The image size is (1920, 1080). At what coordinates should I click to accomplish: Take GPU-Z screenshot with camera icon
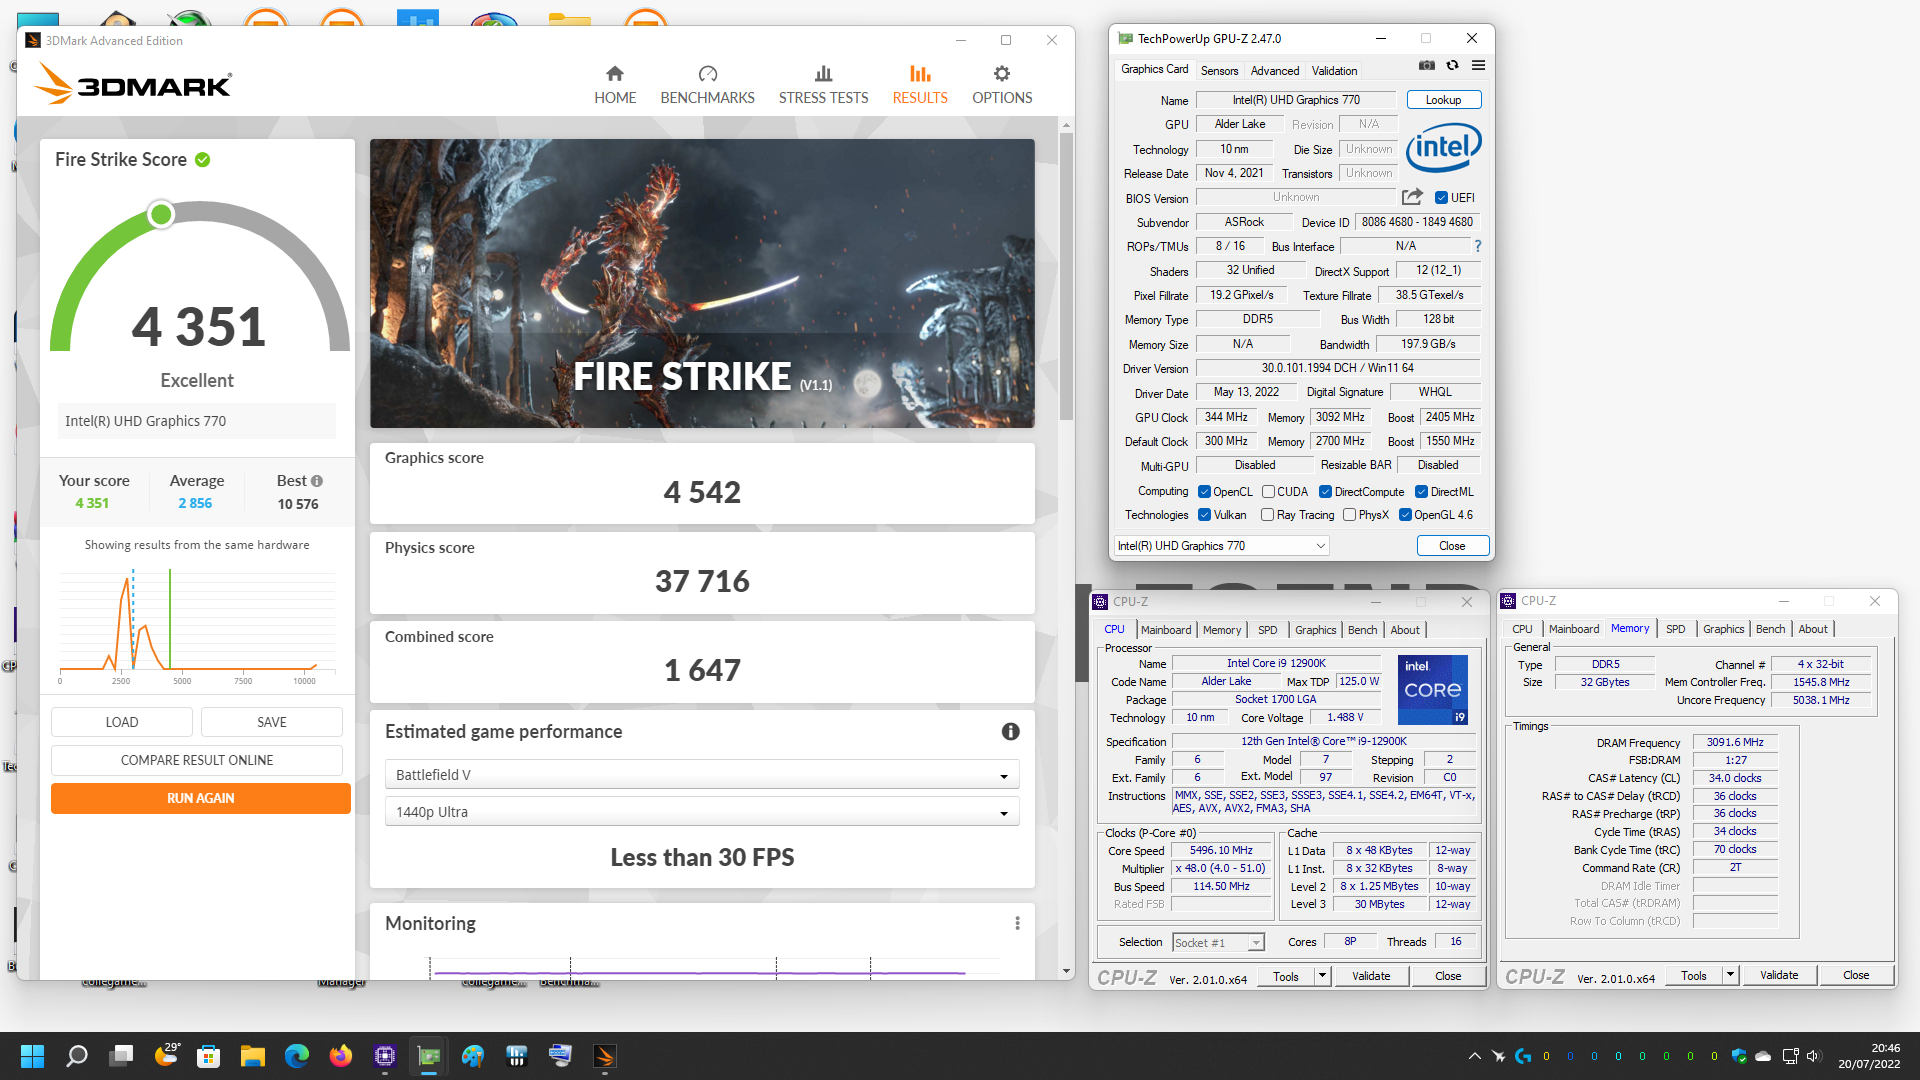[x=1427, y=66]
